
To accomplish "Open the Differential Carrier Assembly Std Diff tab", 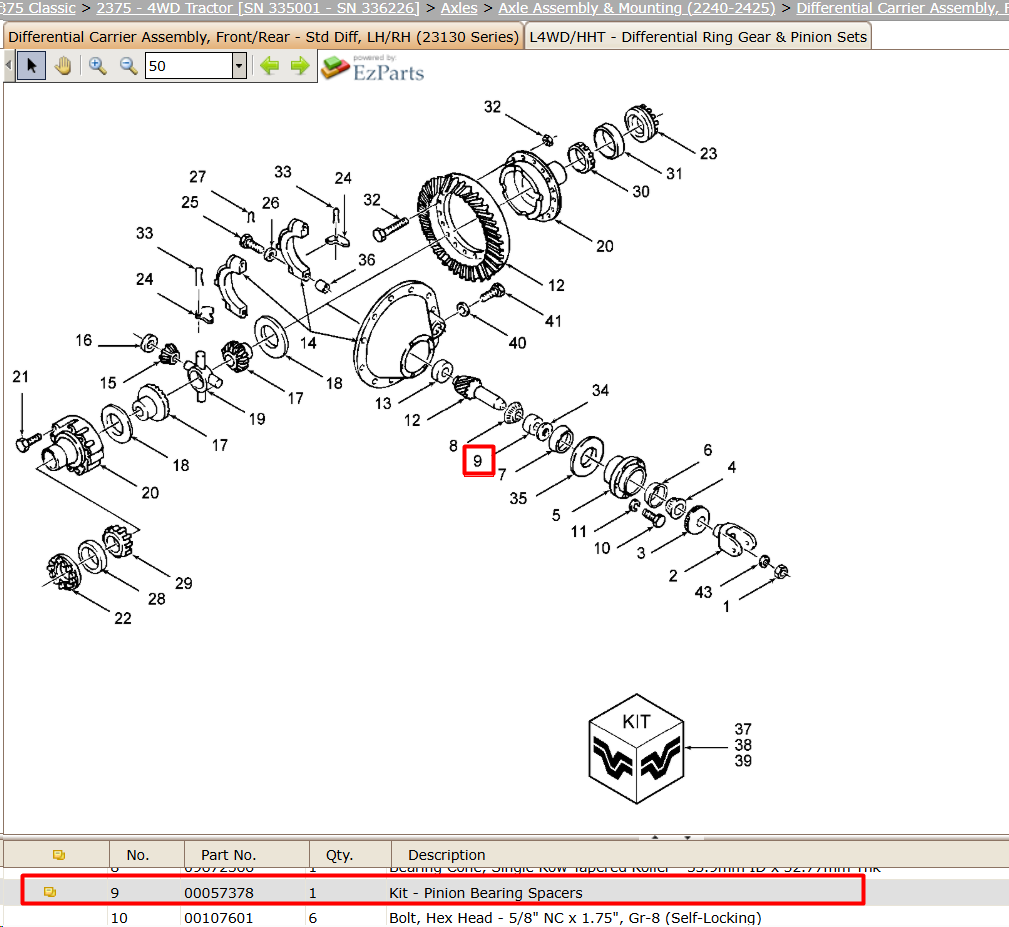I will 263,37.
